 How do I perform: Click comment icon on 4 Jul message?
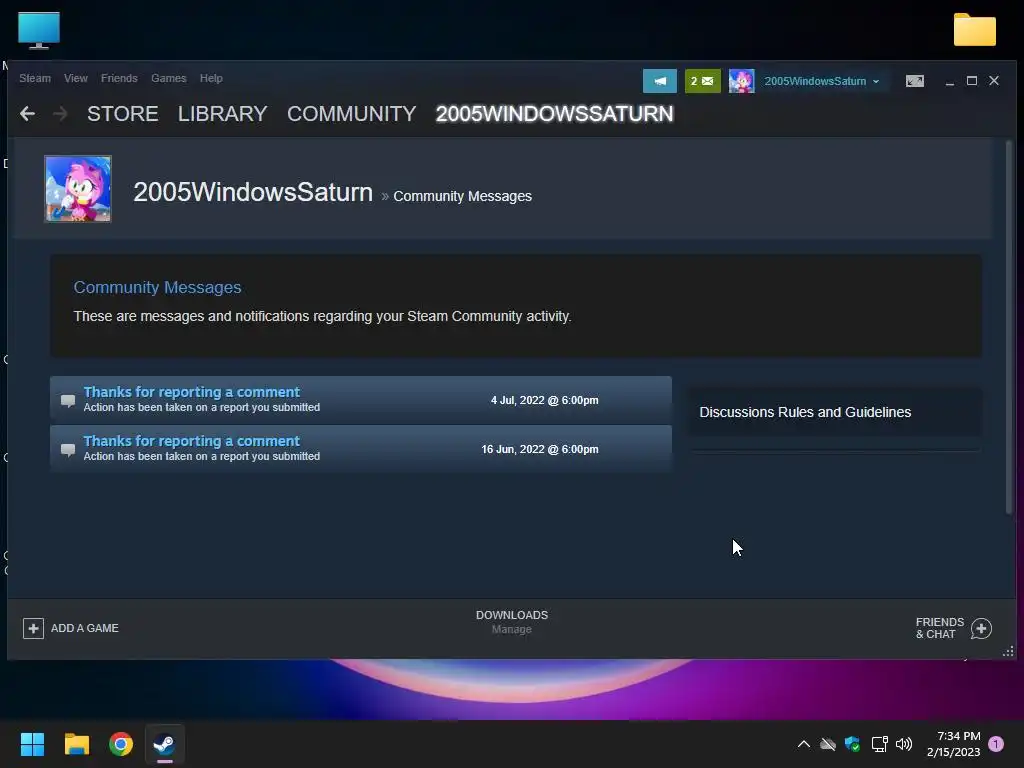[x=68, y=400]
